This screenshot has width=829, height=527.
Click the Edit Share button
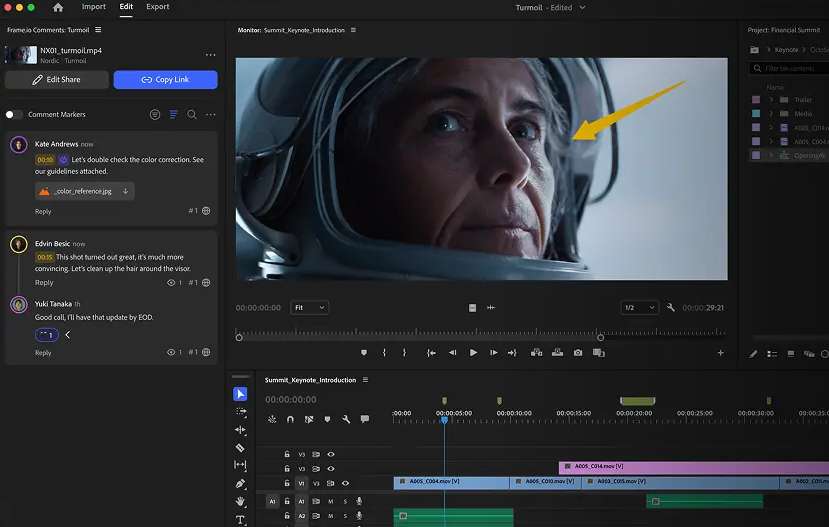57,80
